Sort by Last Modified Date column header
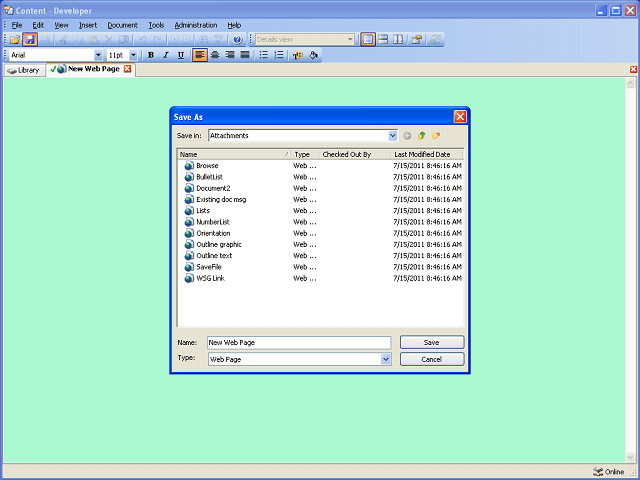 [427, 154]
